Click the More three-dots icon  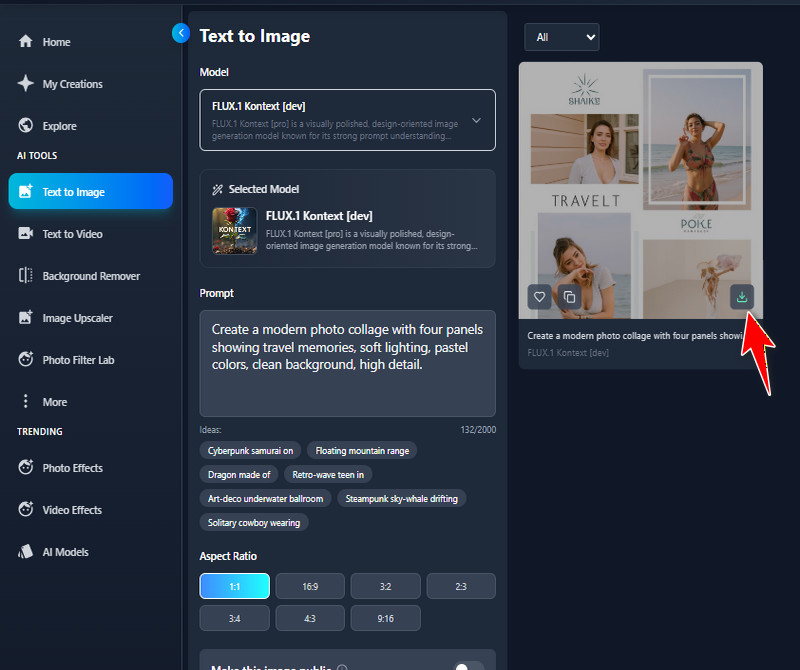[x=26, y=401]
